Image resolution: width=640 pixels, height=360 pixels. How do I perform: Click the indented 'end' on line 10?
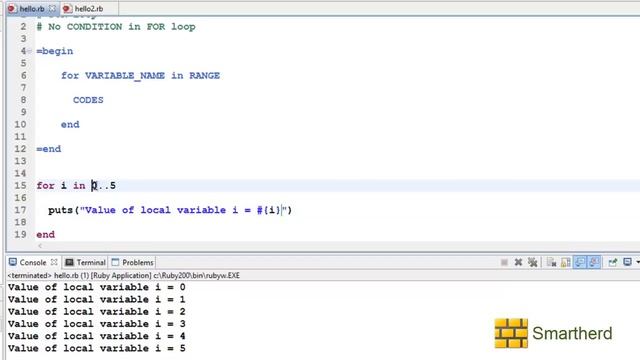point(70,124)
